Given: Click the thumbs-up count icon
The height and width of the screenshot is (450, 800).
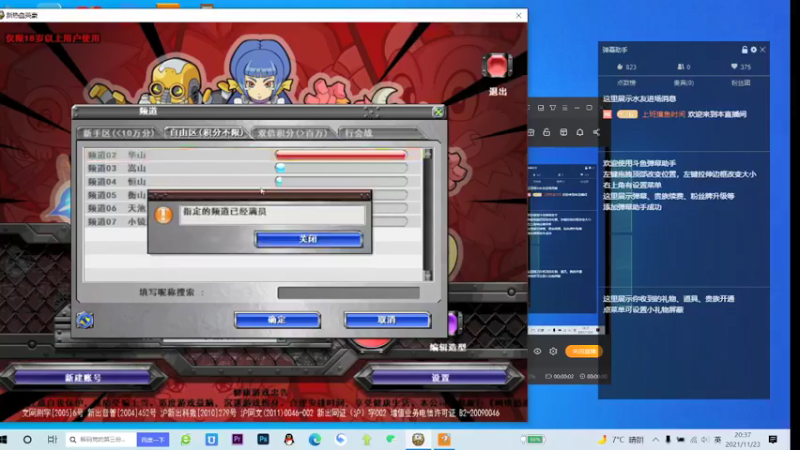Looking at the screenshot, I should coord(620,67).
